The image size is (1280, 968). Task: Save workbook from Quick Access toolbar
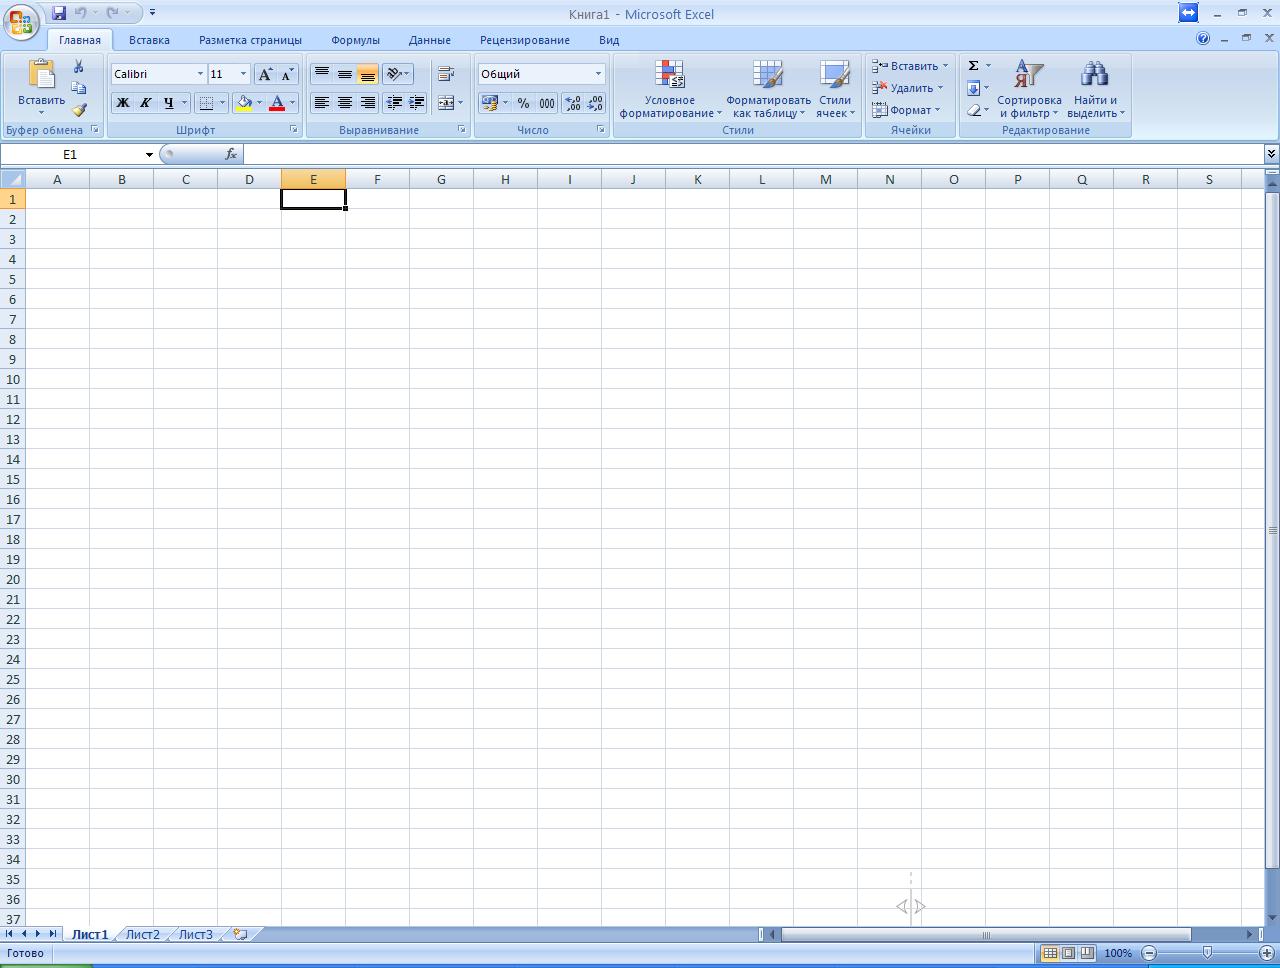(59, 13)
